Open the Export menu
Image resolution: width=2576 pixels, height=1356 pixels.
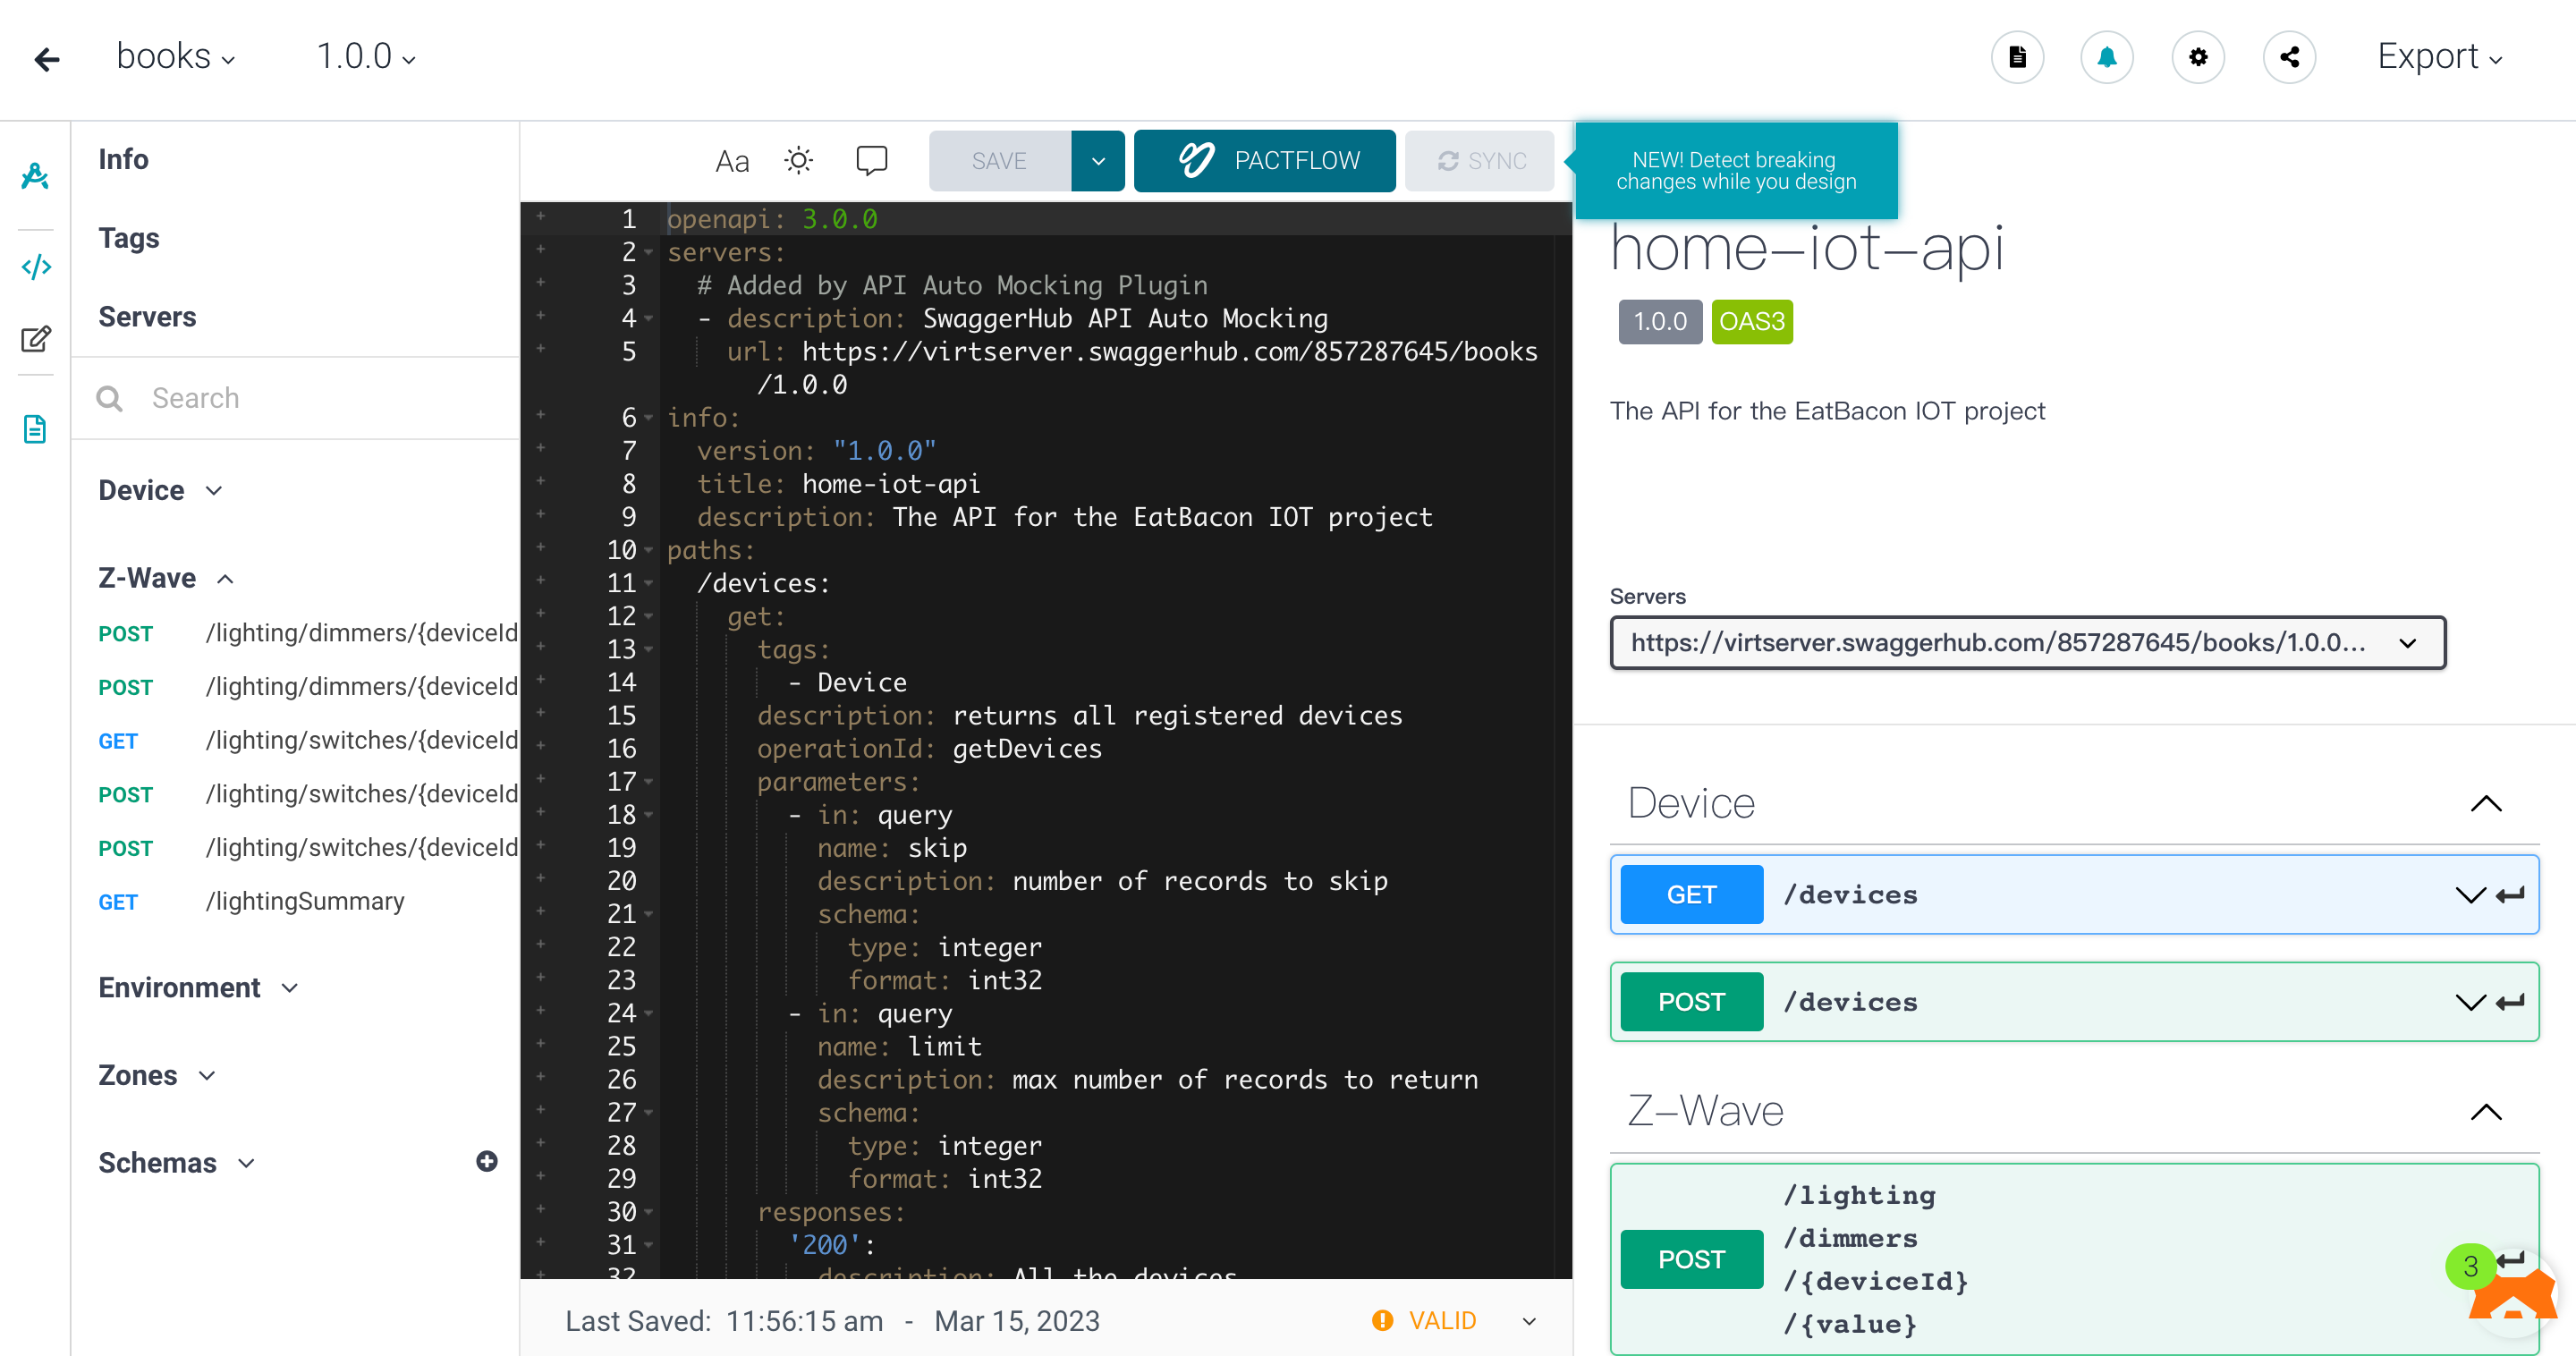pos(2439,57)
